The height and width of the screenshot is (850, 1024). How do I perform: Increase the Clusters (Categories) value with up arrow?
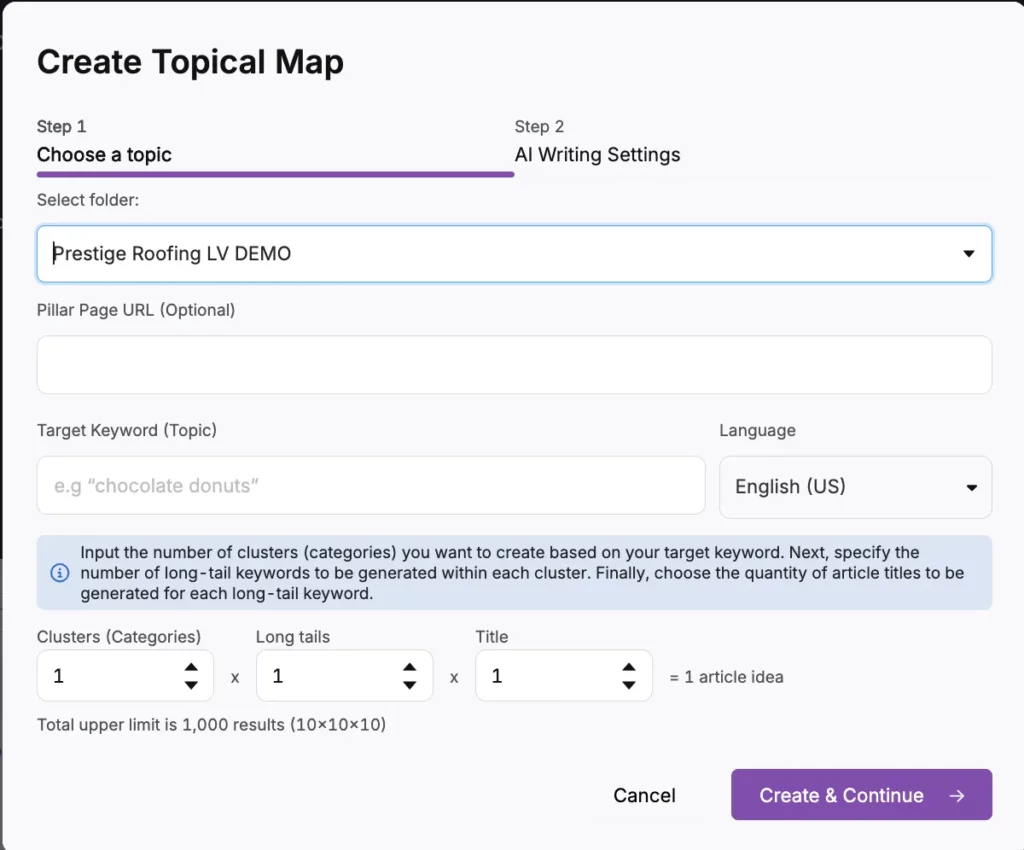pos(191,667)
